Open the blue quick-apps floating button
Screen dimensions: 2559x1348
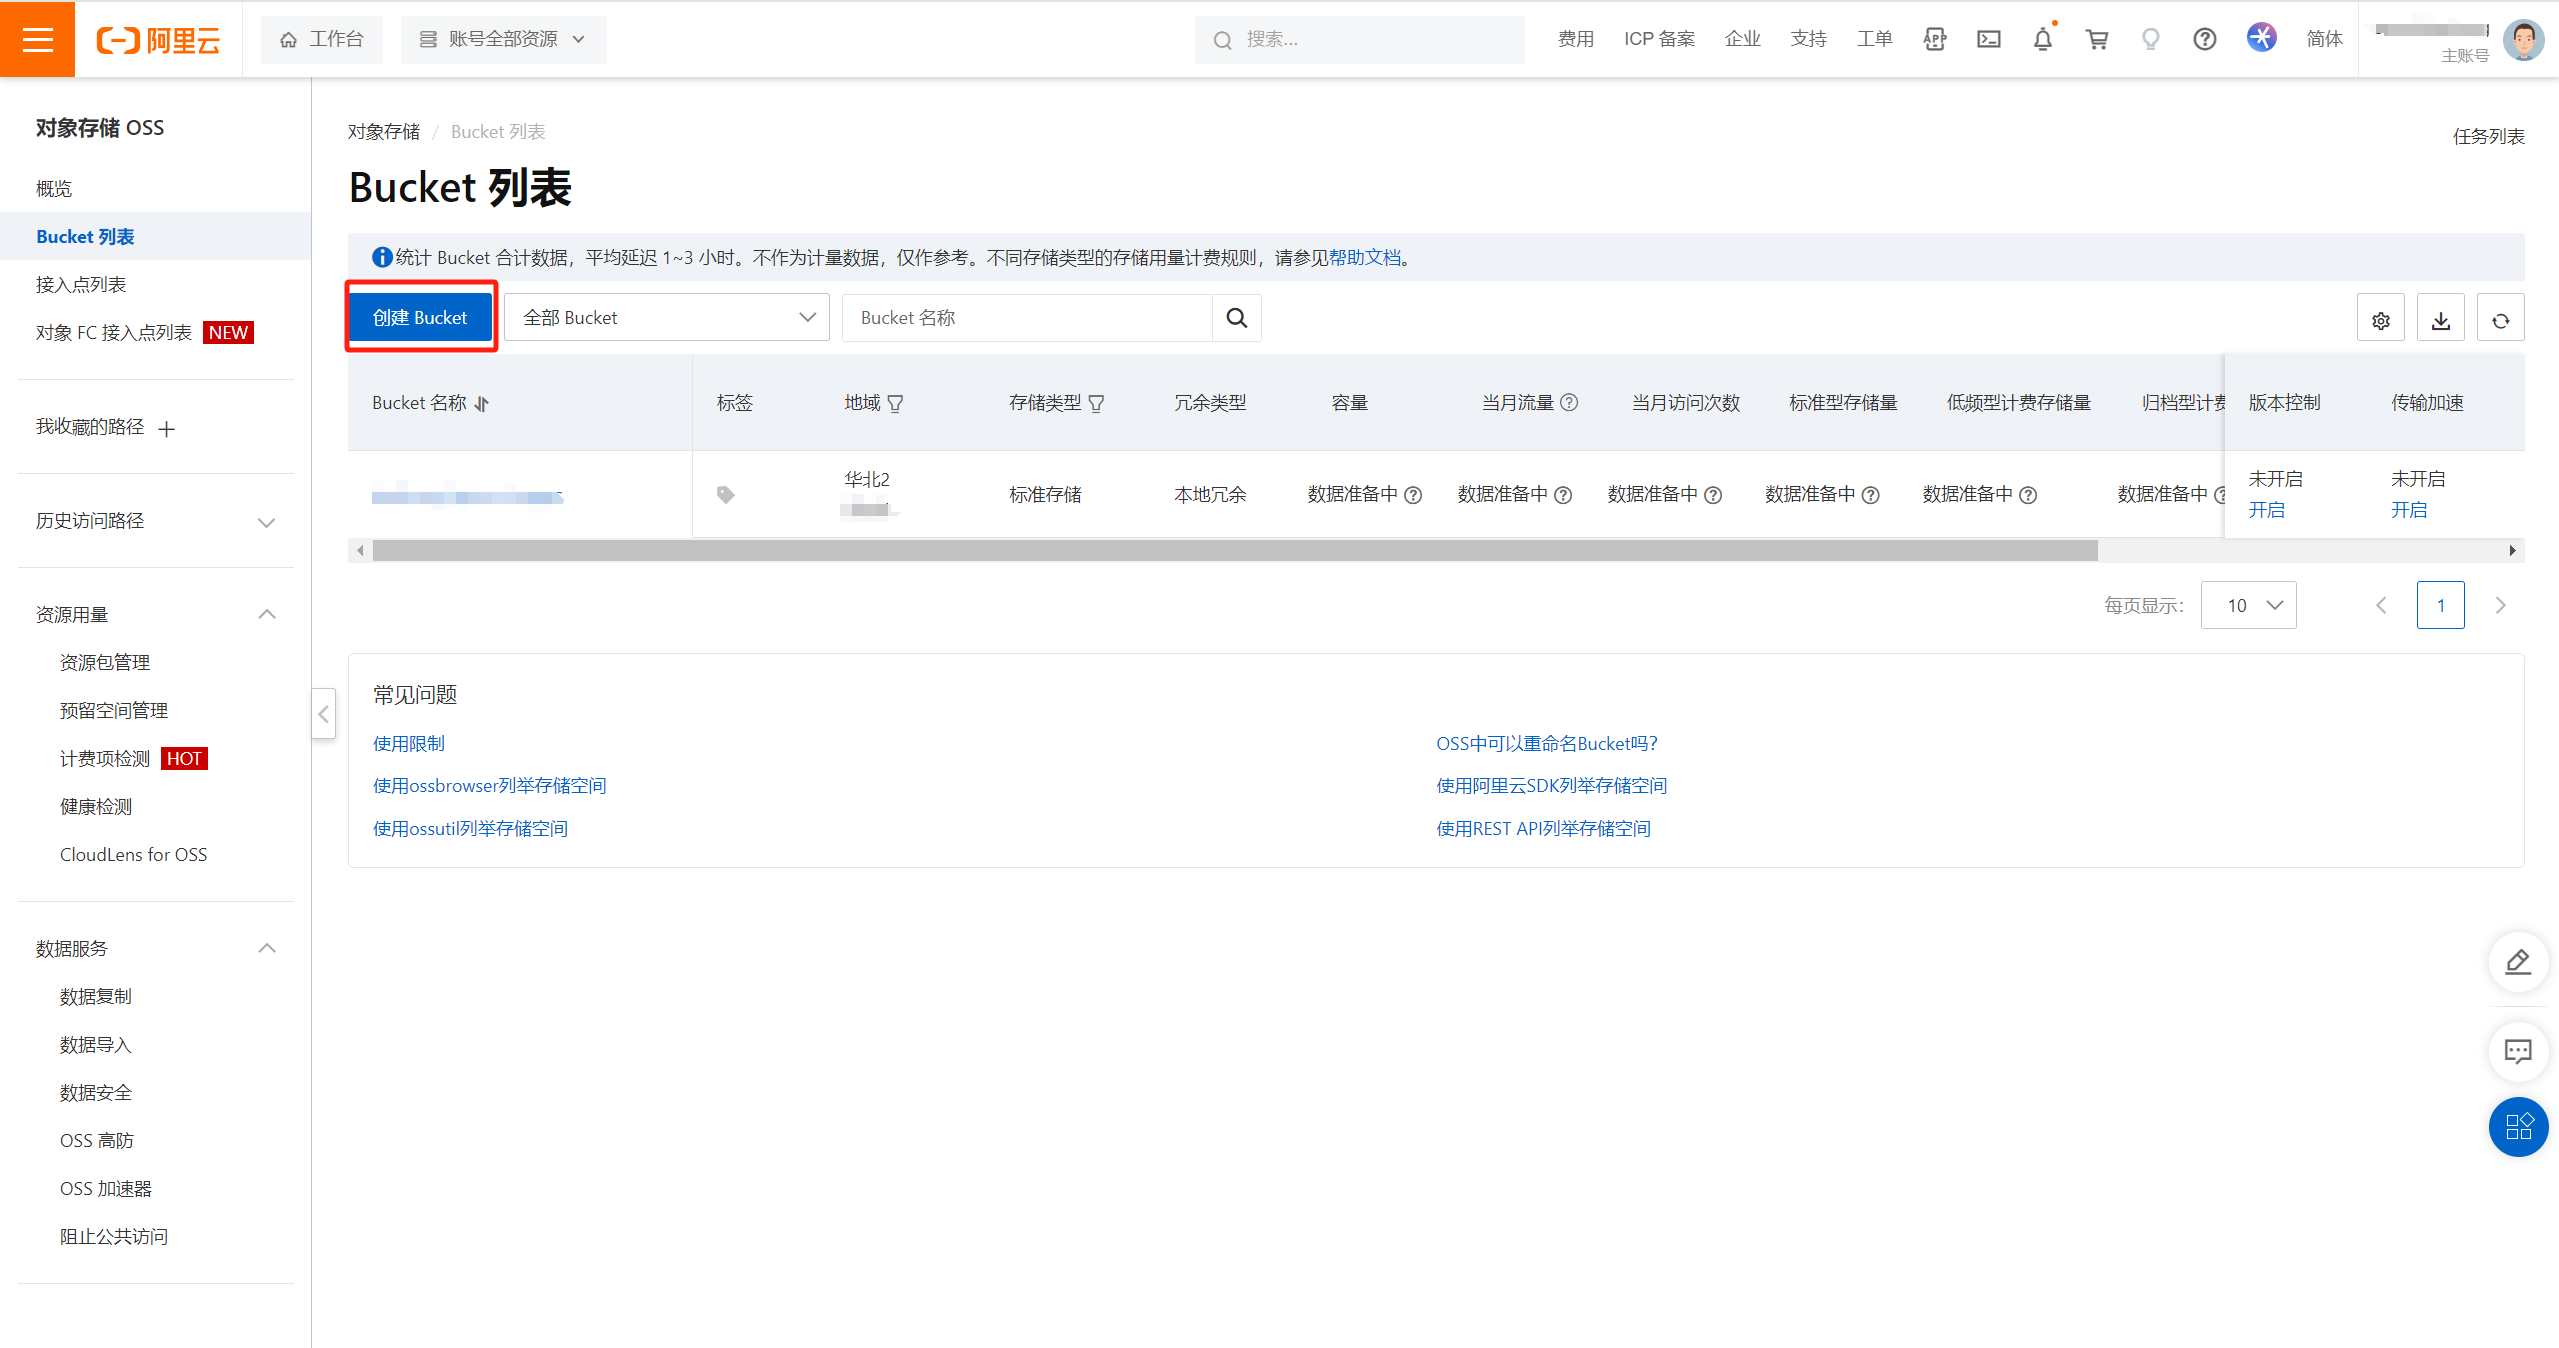pos(2518,1127)
